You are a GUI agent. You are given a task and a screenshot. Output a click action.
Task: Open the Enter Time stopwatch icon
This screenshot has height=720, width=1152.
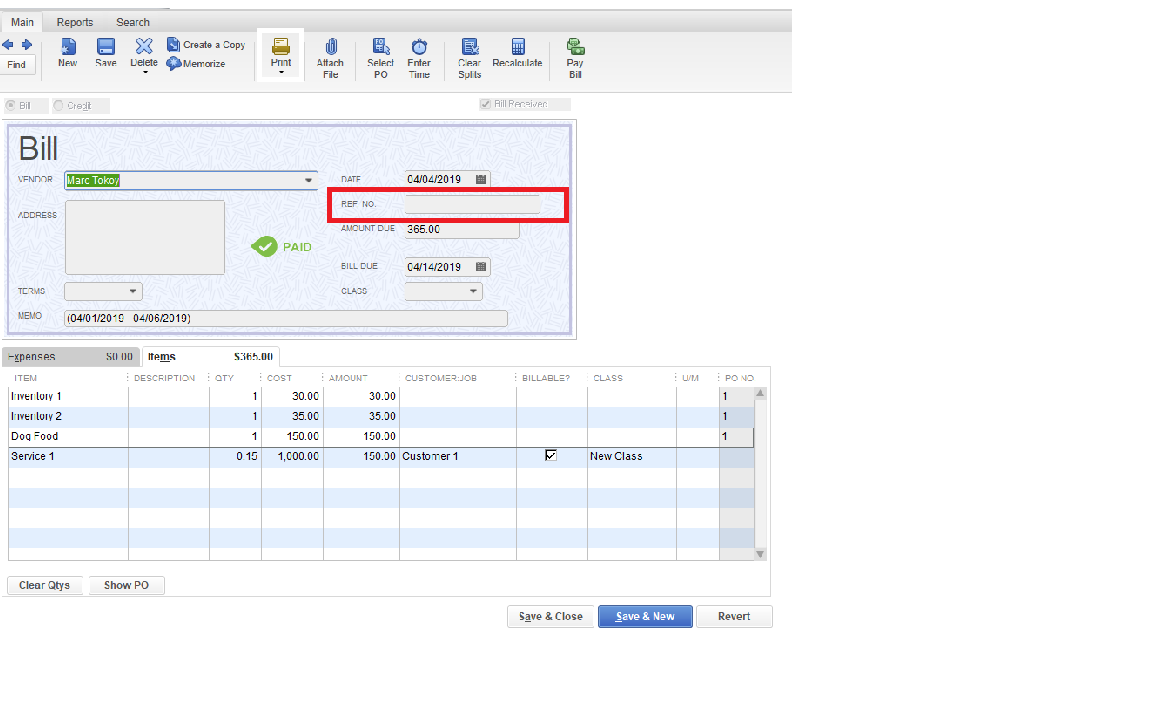click(x=419, y=47)
